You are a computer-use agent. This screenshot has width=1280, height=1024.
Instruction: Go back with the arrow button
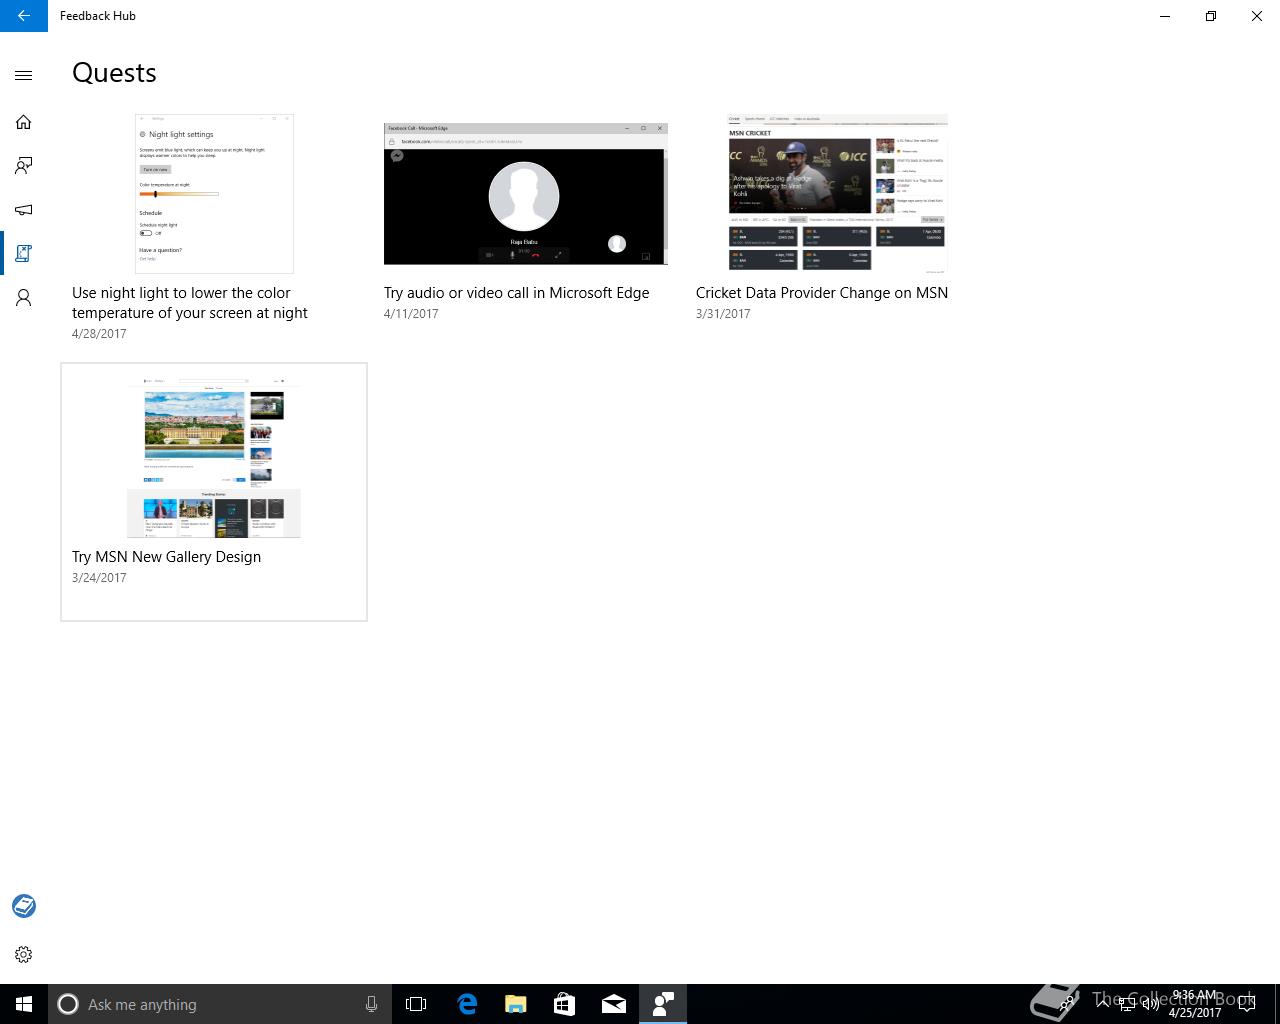tap(24, 16)
